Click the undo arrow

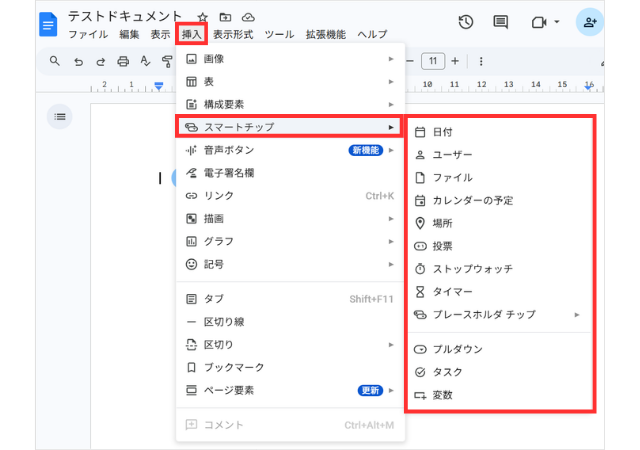click(78, 62)
